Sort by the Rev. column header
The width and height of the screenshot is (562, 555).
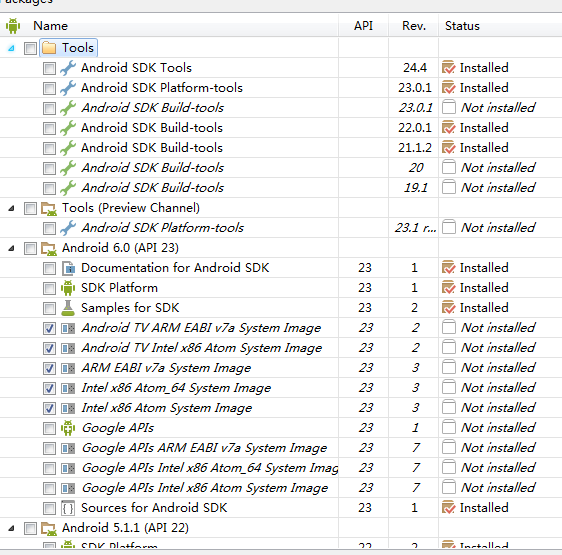tap(414, 26)
